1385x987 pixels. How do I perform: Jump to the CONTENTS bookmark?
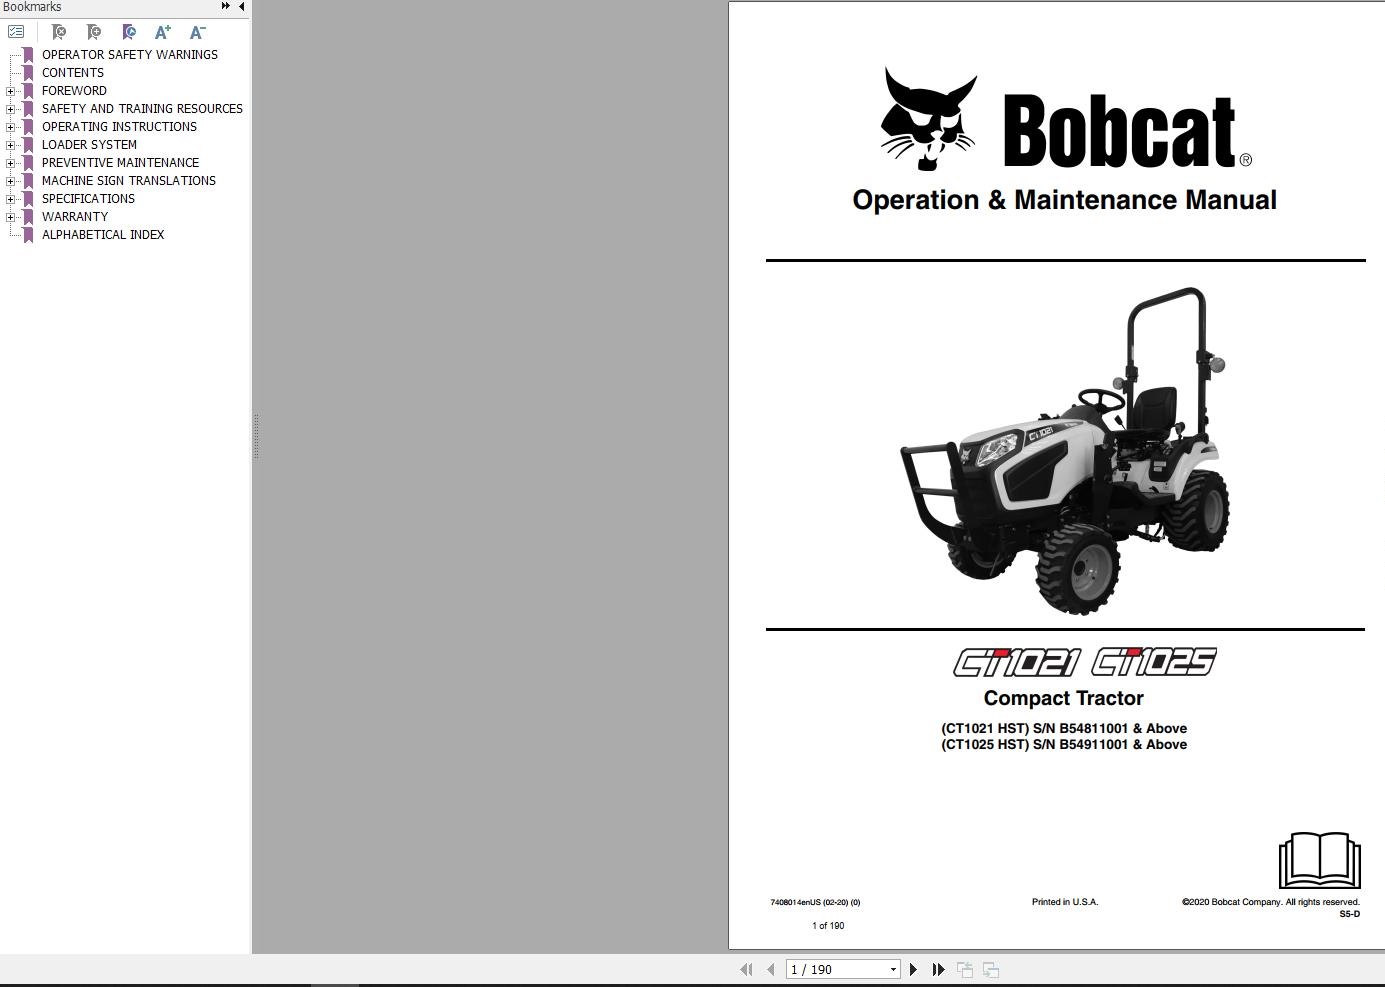[73, 73]
